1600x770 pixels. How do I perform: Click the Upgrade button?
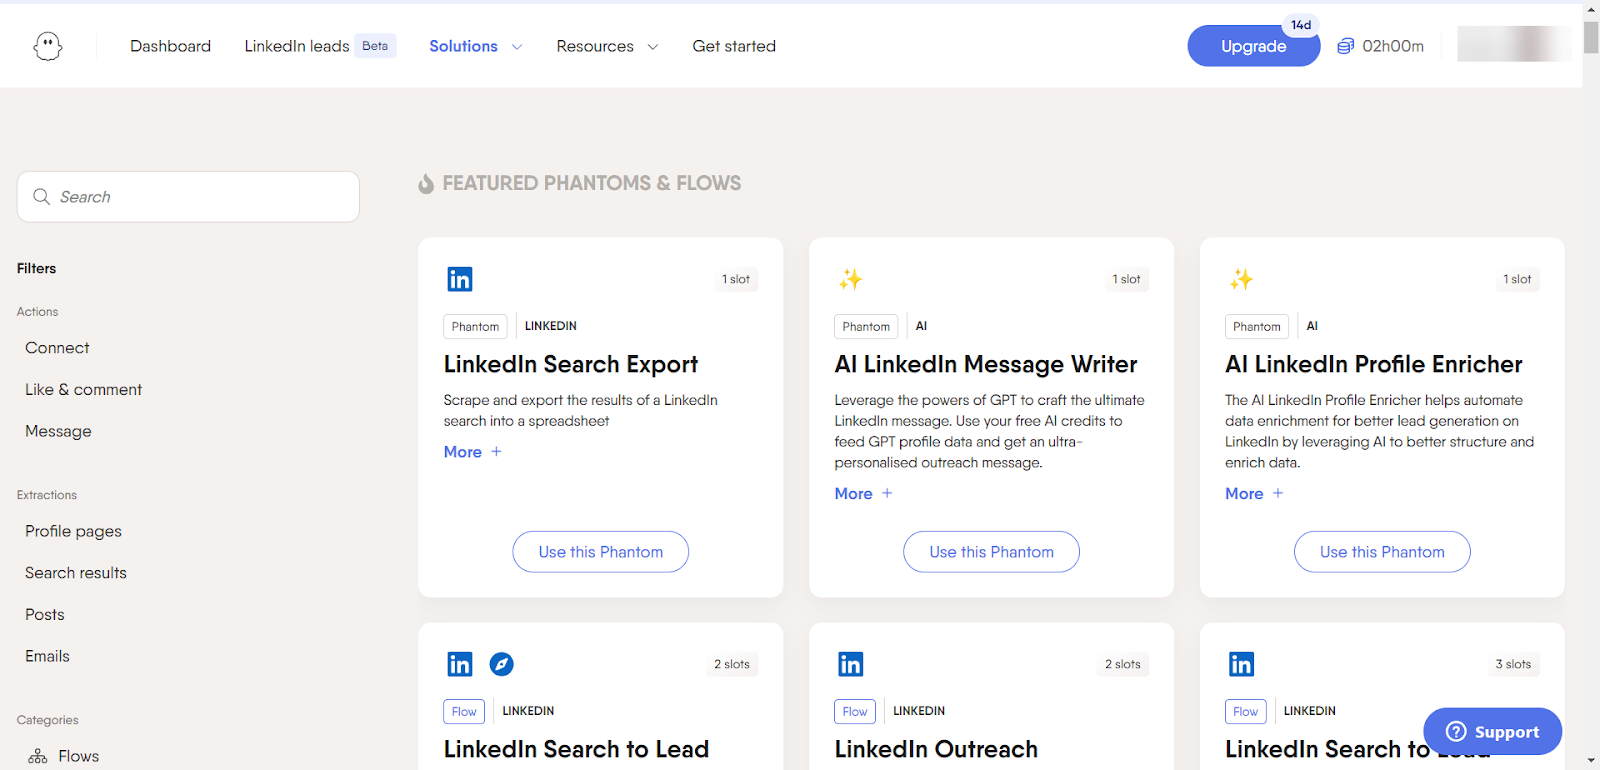click(1254, 46)
